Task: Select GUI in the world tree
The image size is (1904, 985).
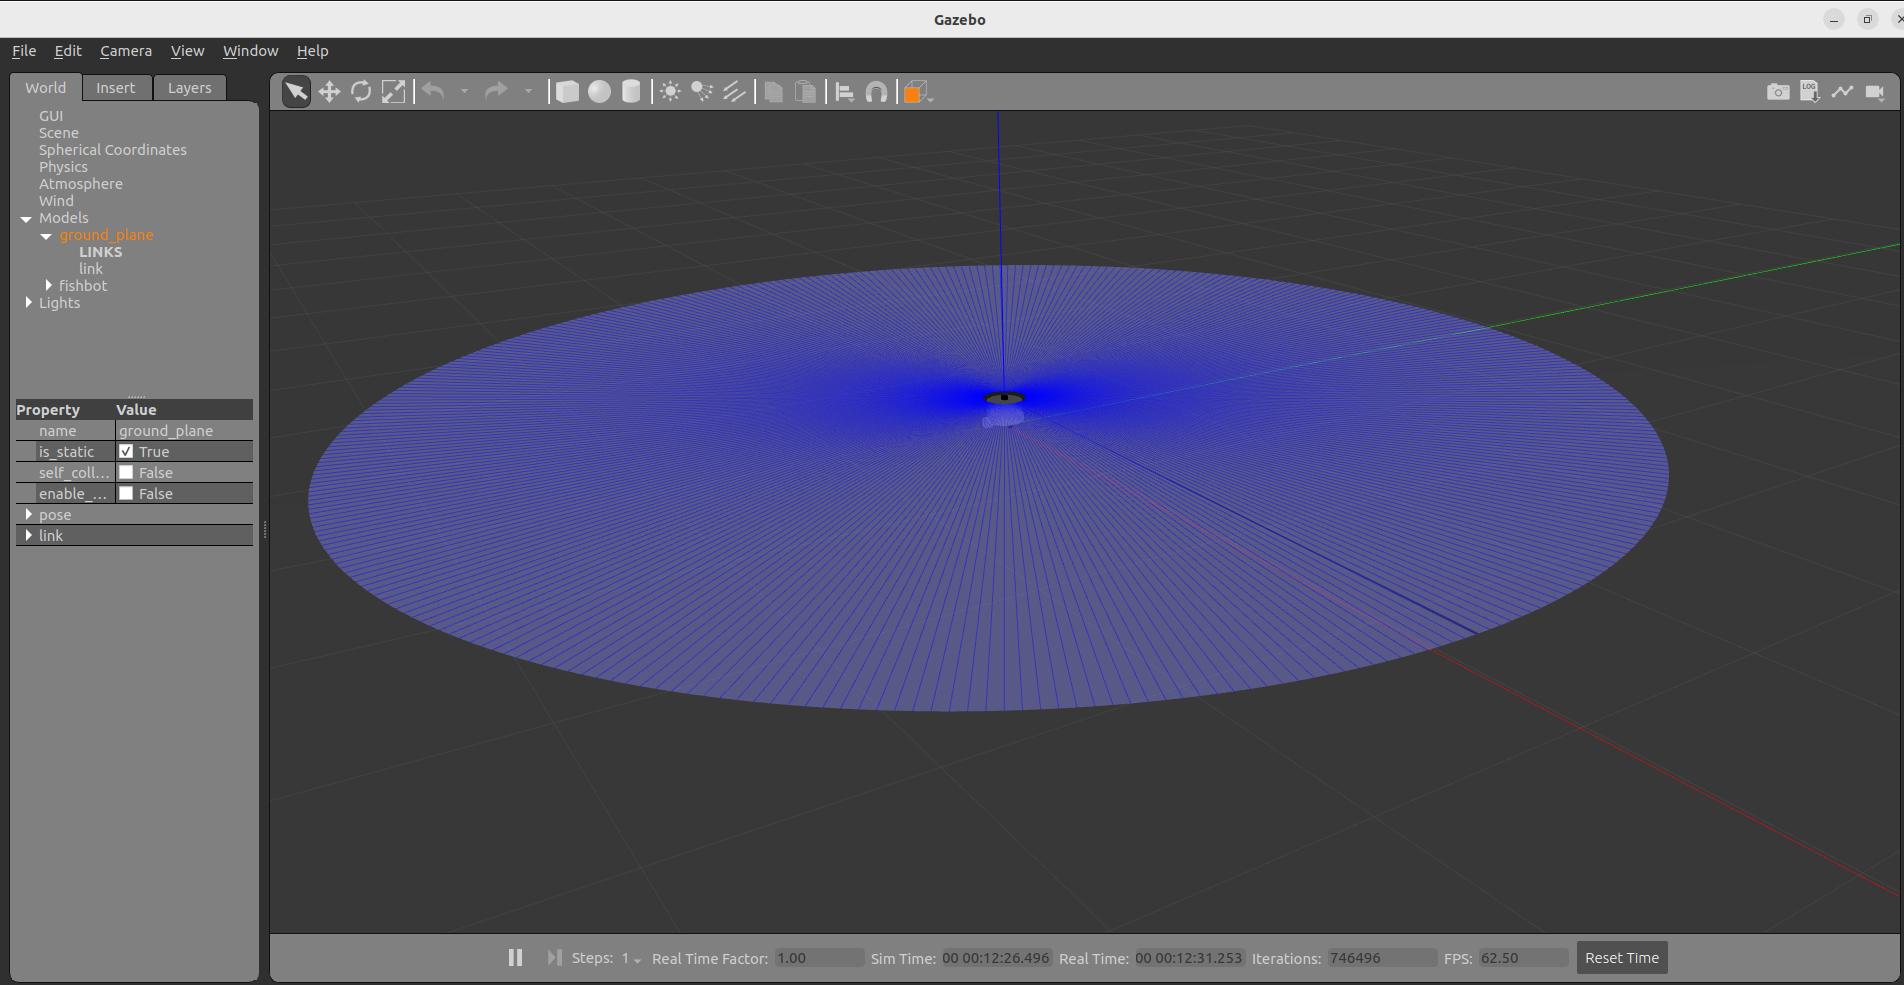Action: pyautogui.click(x=51, y=116)
